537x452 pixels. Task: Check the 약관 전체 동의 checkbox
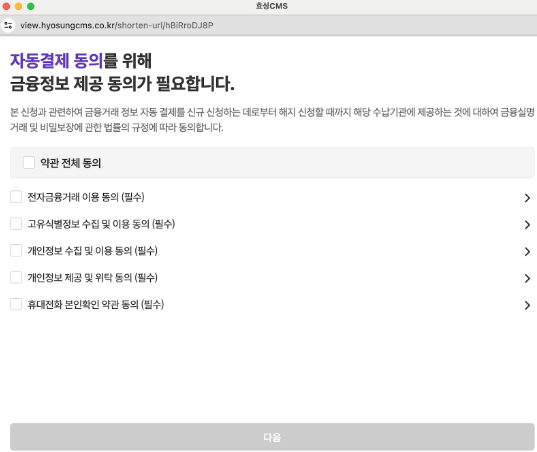(x=29, y=163)
